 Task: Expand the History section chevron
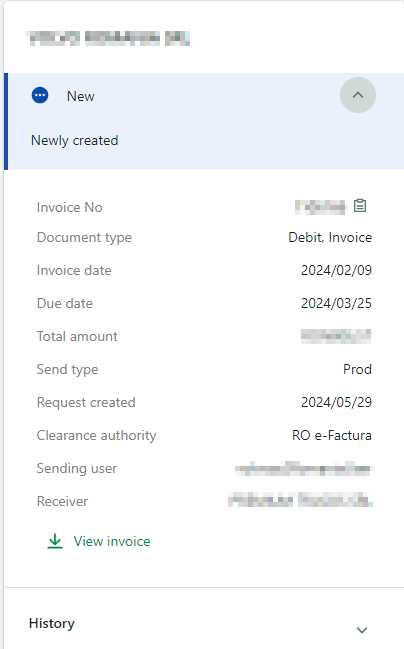click(x=362, y=630)
